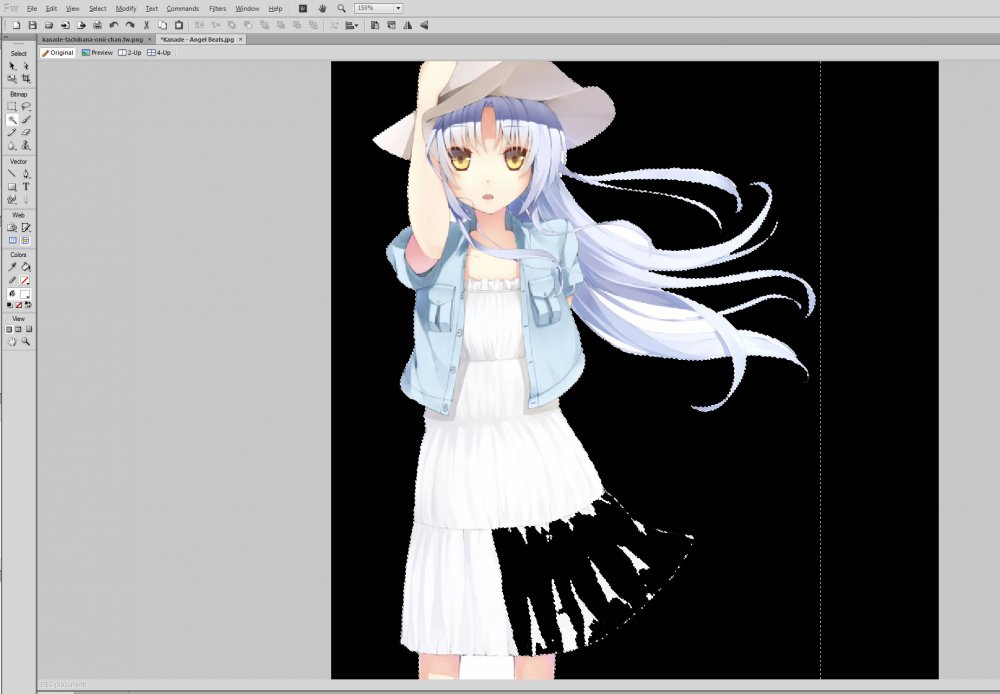The image size is (1000, 694).
Task: Select the Blur tool
Action: pyautogui.click(x=12, y=145)
